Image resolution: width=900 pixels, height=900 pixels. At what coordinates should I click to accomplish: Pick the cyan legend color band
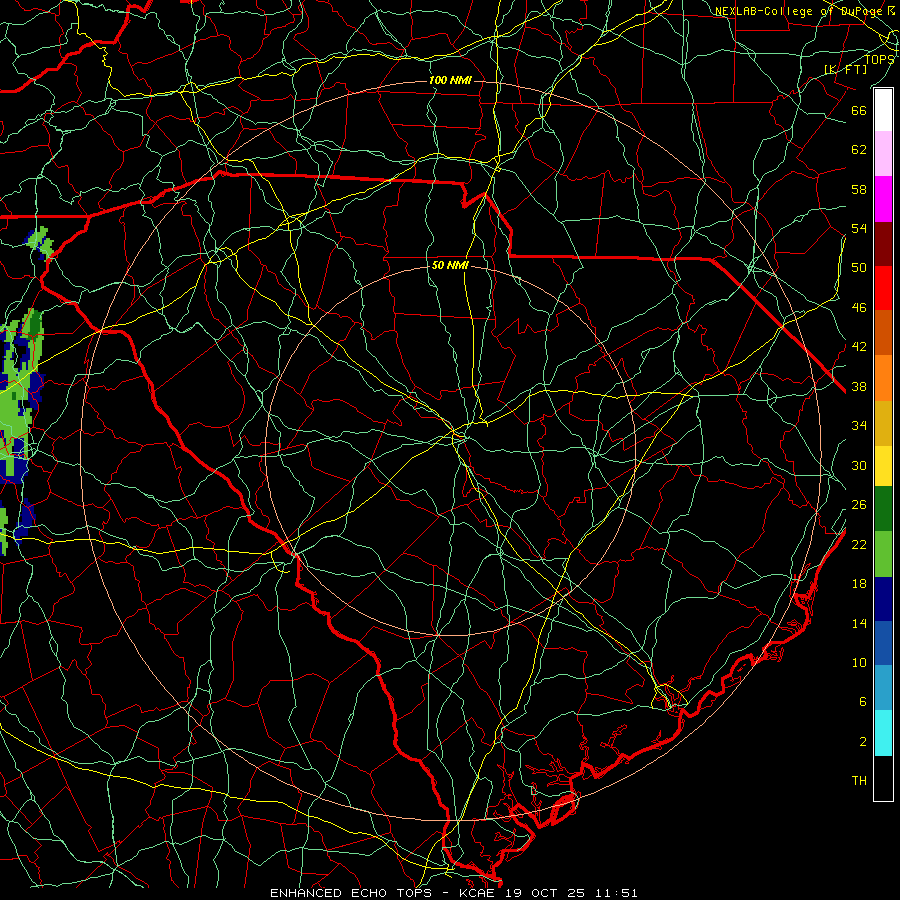point(883,733)
